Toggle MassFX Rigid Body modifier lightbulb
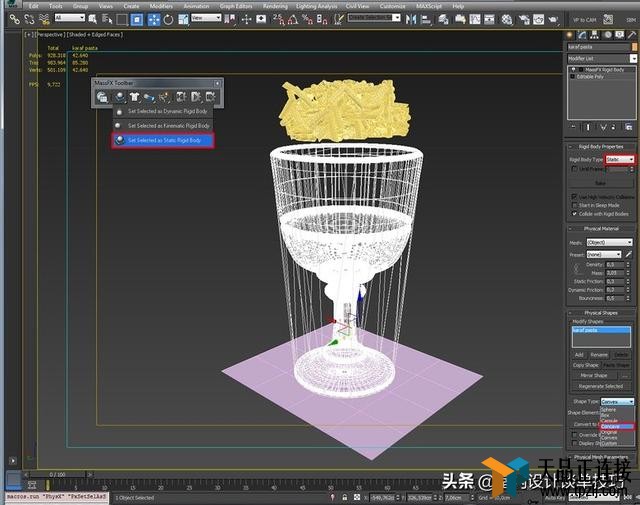The height and width of the screenshot is (505, 640). point(573,70)
